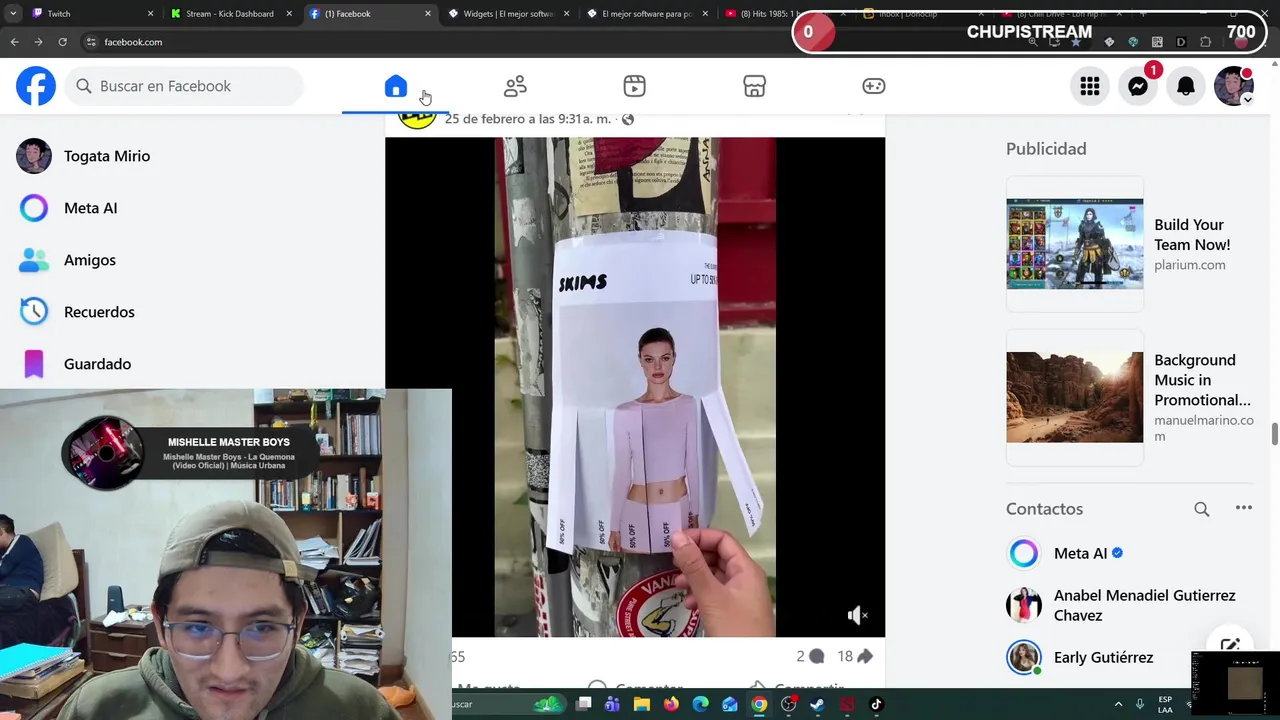Open TikTok from the taskbar
Image resolution: width=1280 pixels, height=720 pixels.
876,704
